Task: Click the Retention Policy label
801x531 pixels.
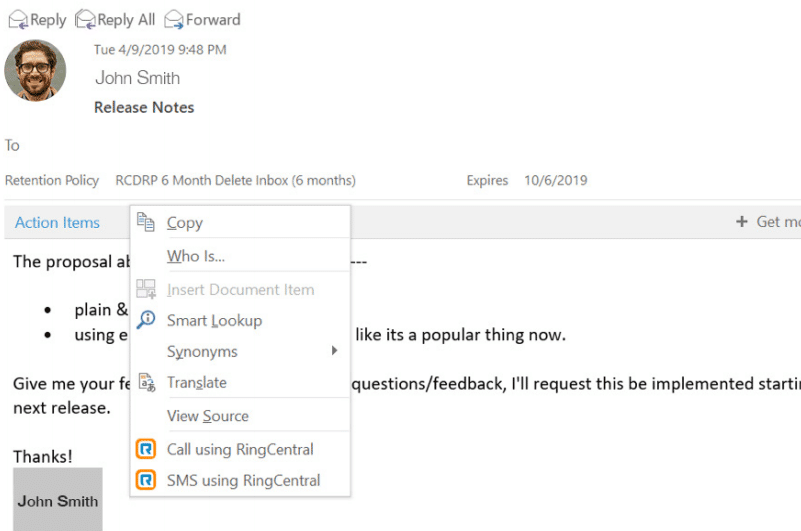Action: (52, 180)
